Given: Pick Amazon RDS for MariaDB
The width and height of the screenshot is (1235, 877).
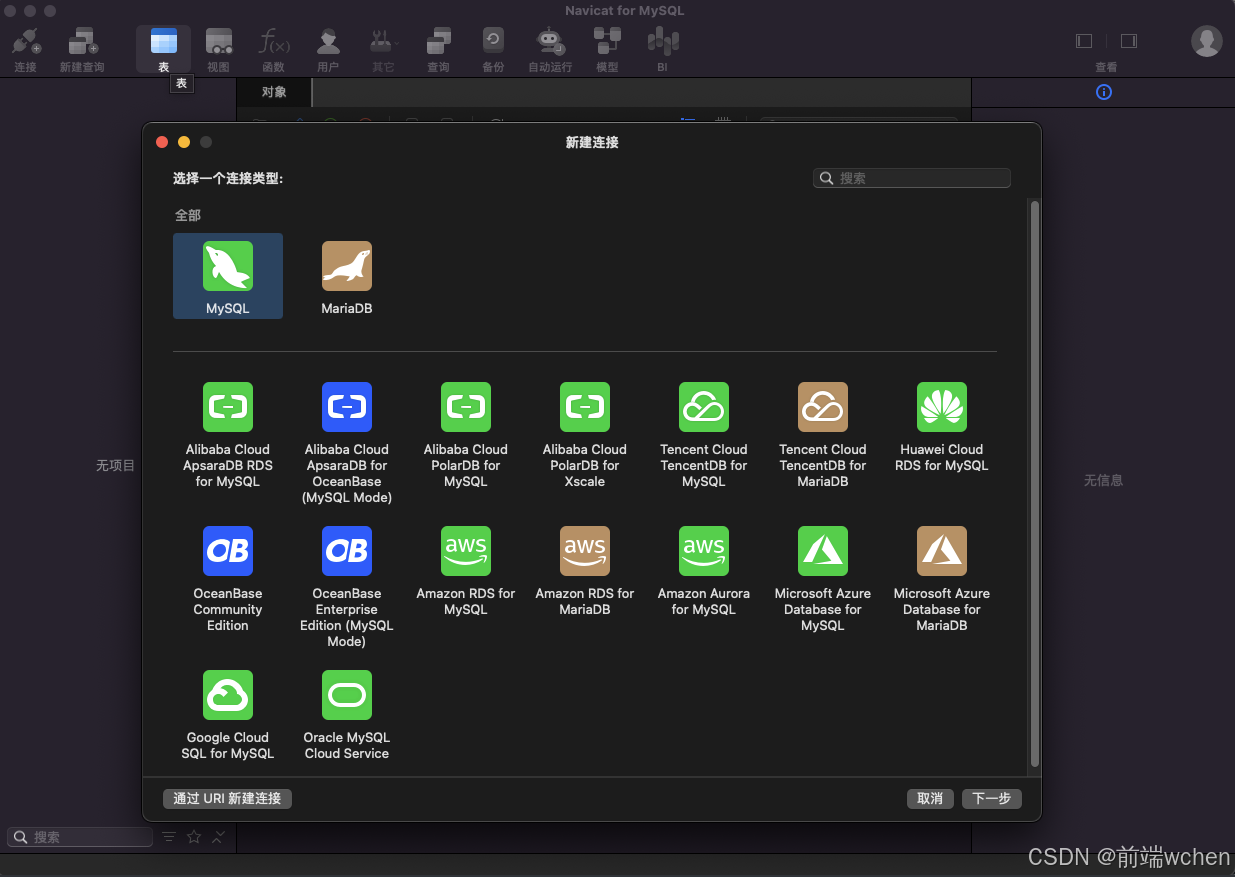Looking at the screenshot, I should click(x=585, y=571).
